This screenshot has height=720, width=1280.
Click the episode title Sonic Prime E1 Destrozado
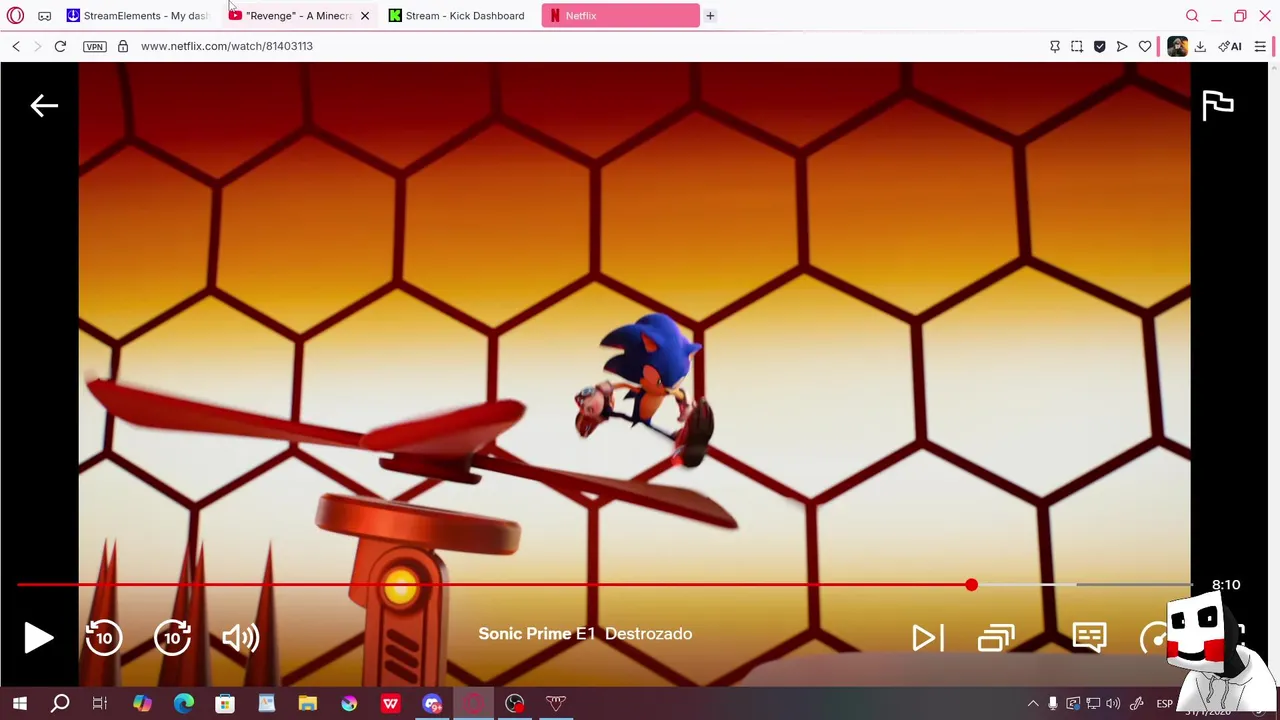585,634
